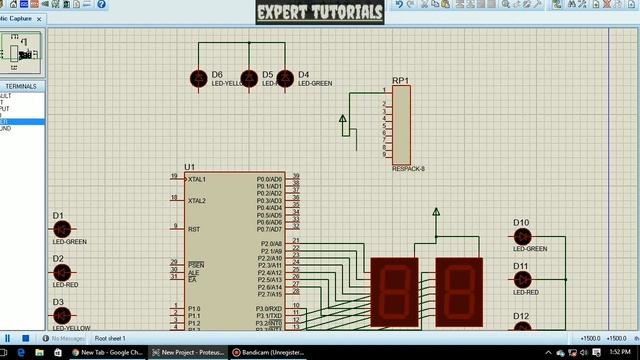Viewport: 640px width, 360px height.
Task: Open Pick Parts from Libraries magnifier icon
Action: tap(506, 4)
